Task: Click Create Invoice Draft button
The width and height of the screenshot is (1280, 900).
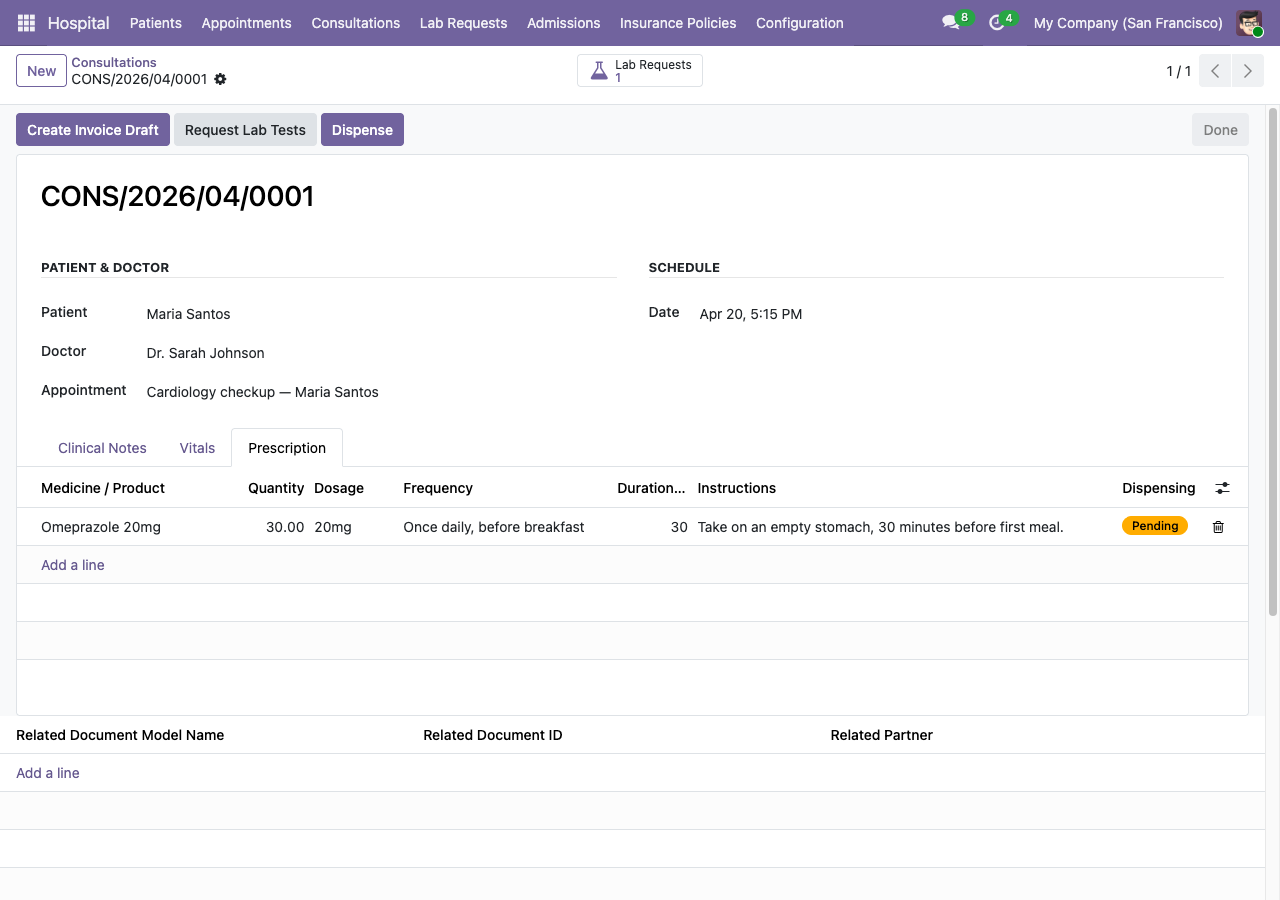Action: [x=93, y=130]
